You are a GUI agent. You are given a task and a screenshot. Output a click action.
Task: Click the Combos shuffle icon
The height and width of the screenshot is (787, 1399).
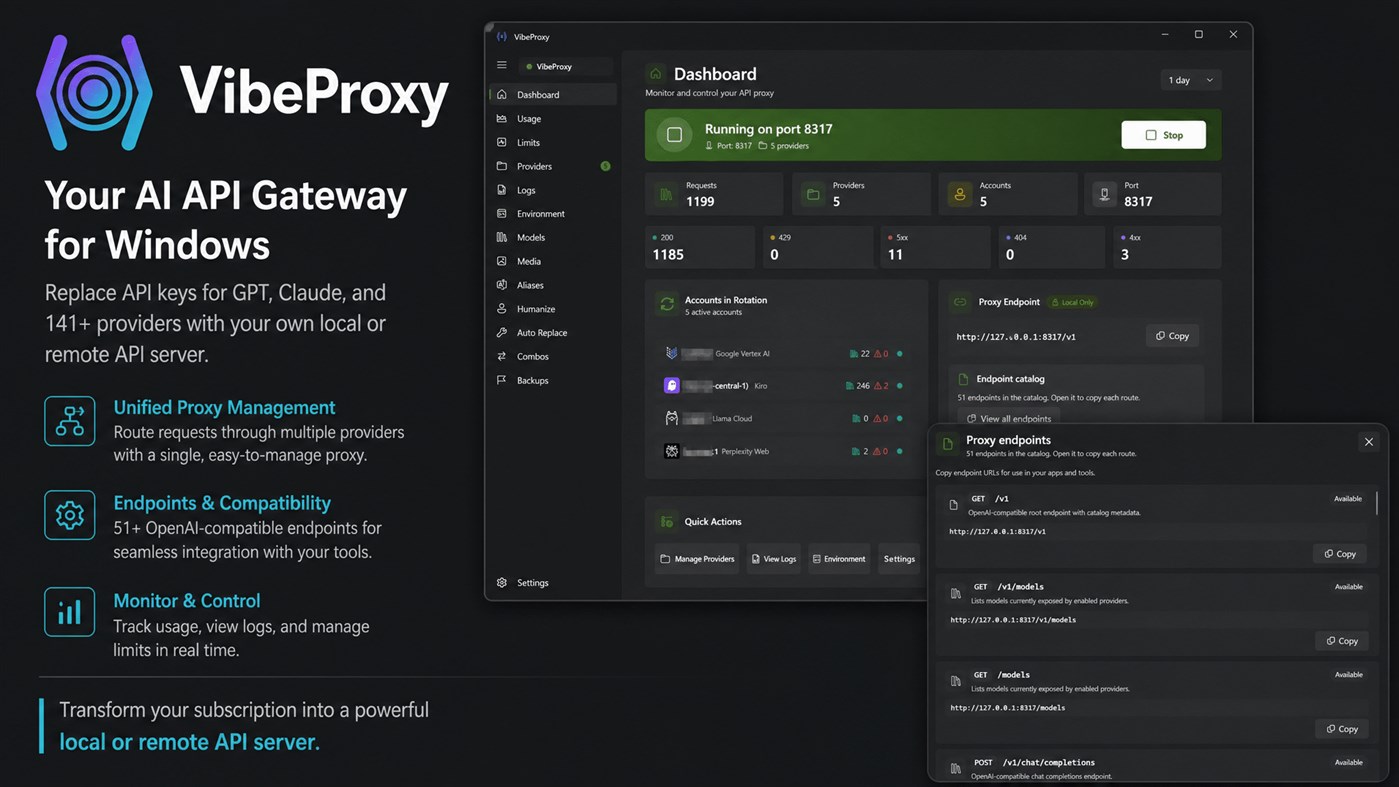502,356
